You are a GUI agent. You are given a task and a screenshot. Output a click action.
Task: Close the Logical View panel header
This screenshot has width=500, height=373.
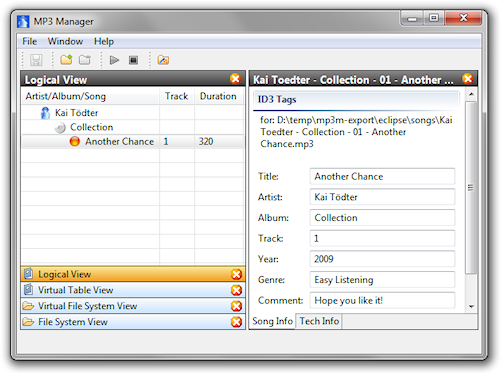pos(235,79)
